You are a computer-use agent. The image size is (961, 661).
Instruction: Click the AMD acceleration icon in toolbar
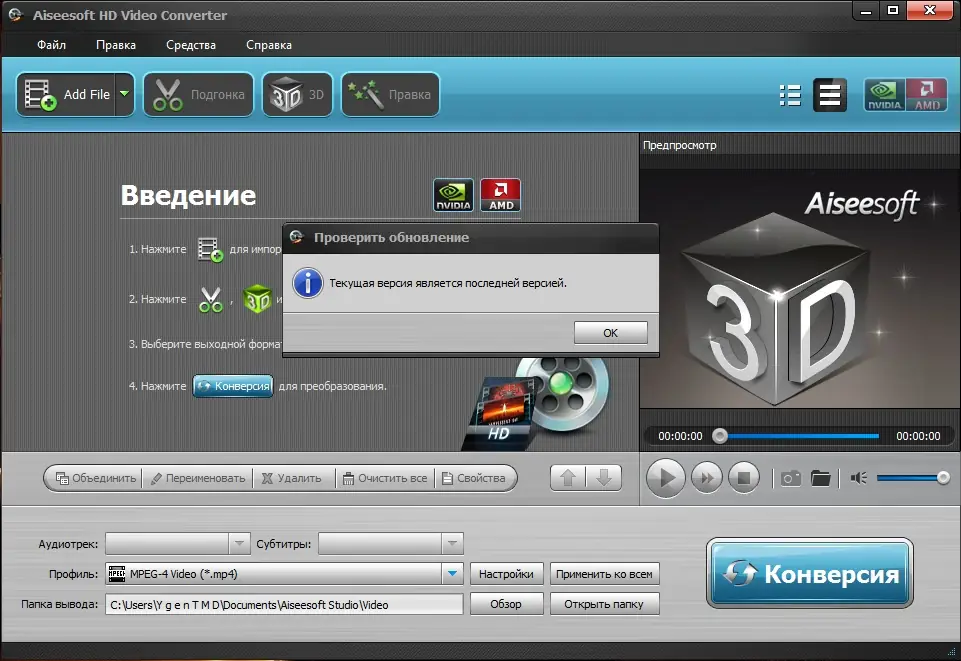point(927,95)
